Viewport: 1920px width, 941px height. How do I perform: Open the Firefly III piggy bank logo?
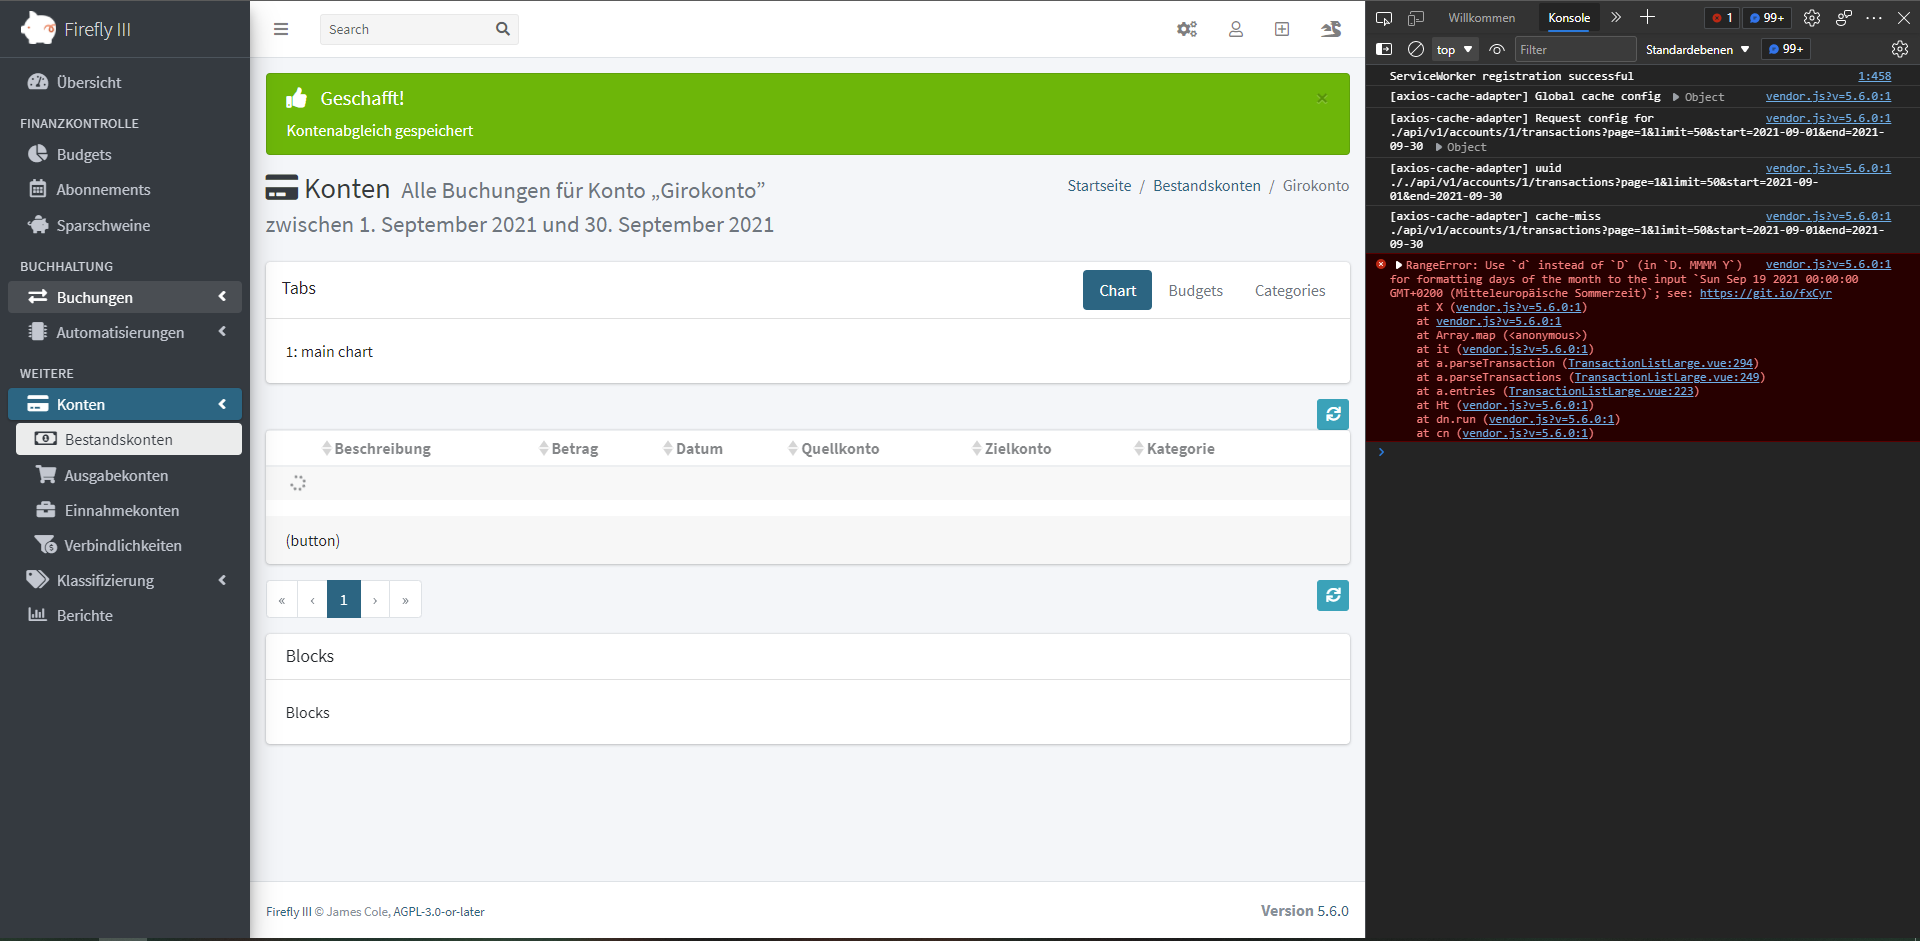38,28
